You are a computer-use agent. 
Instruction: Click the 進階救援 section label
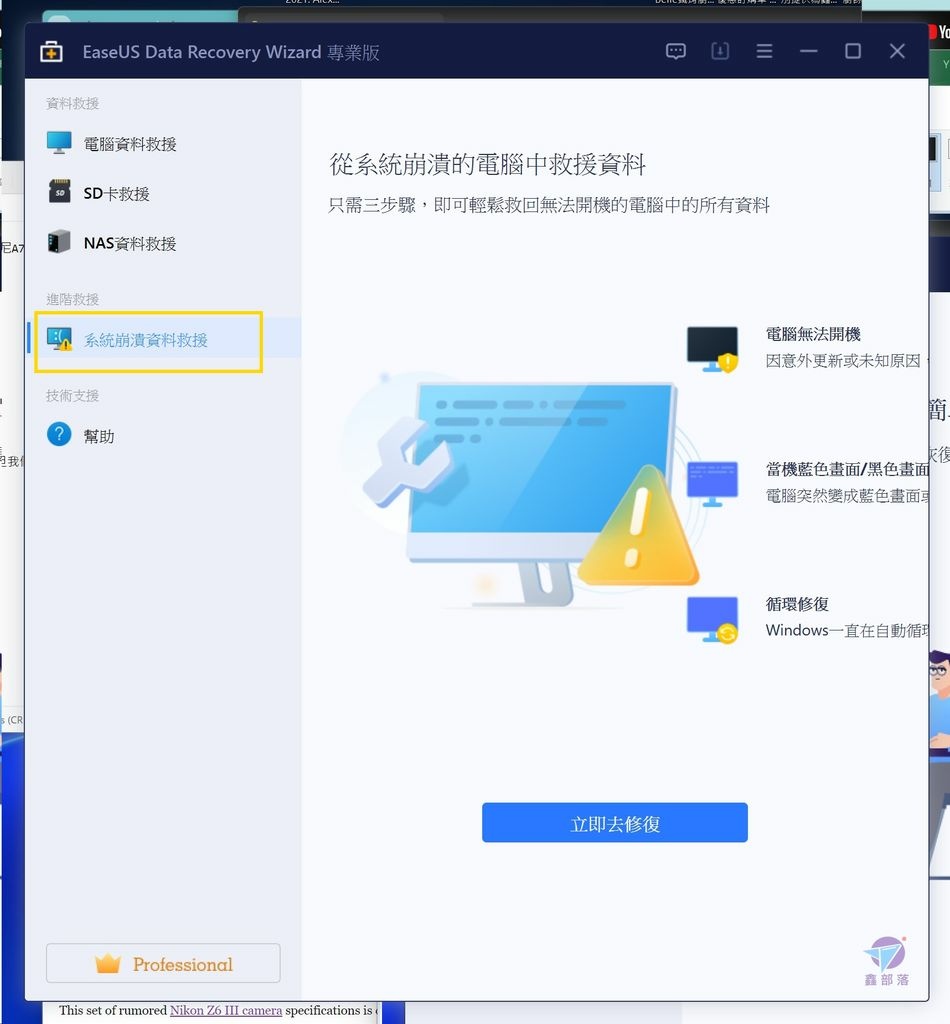point(72,299)
